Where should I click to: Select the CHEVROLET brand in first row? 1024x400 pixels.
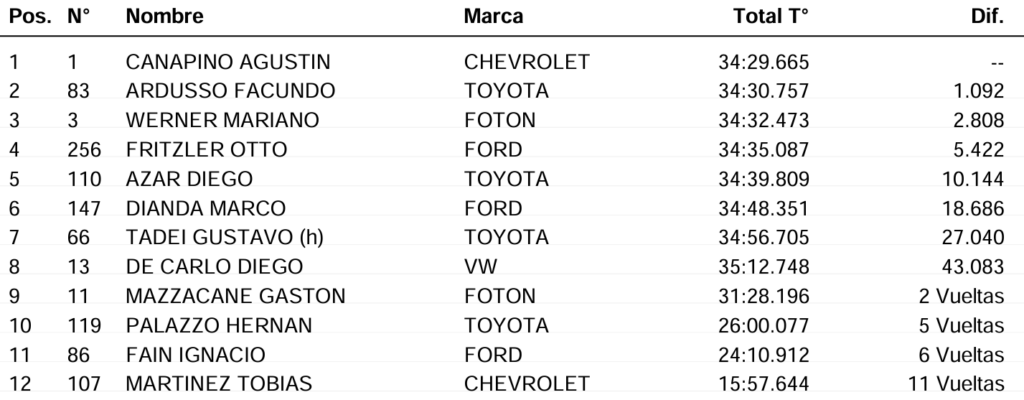coord(526,62)
